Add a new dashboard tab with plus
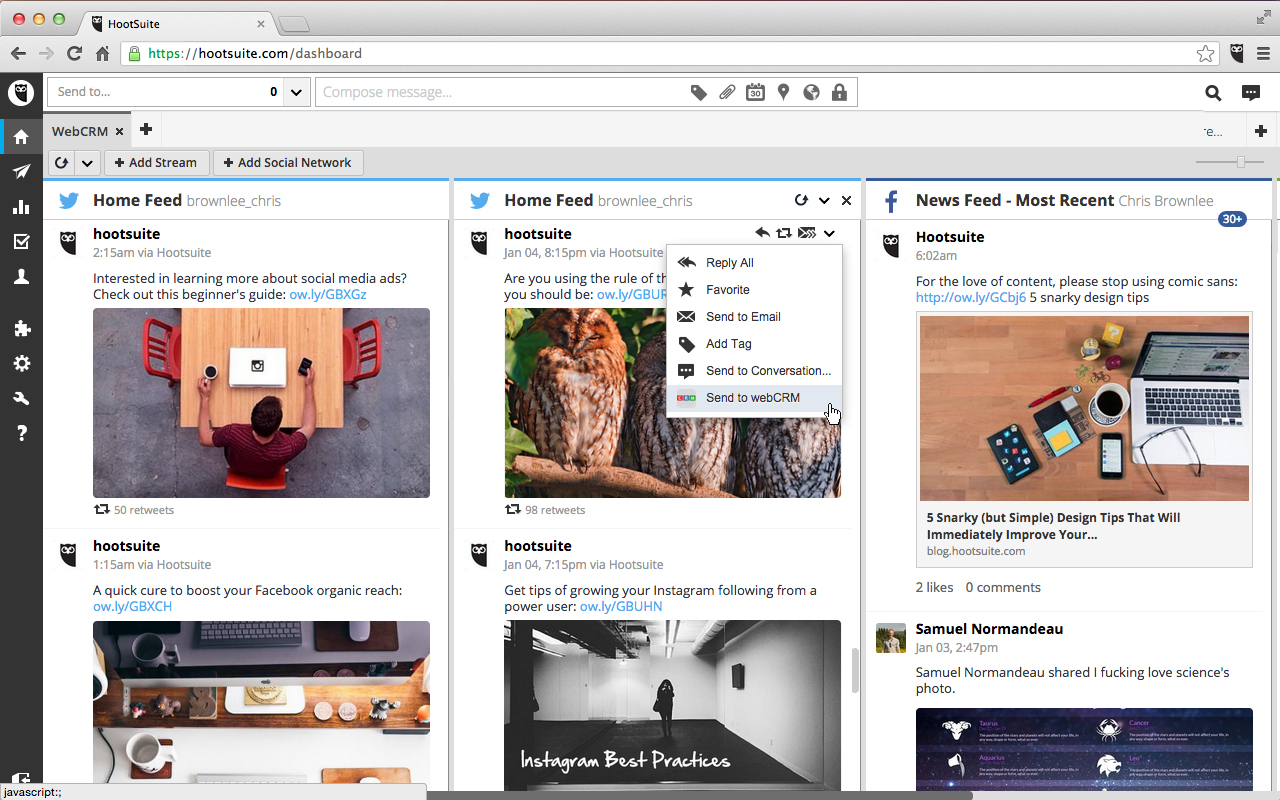This screenshot has height=800, width=1280. coord(146,129)
